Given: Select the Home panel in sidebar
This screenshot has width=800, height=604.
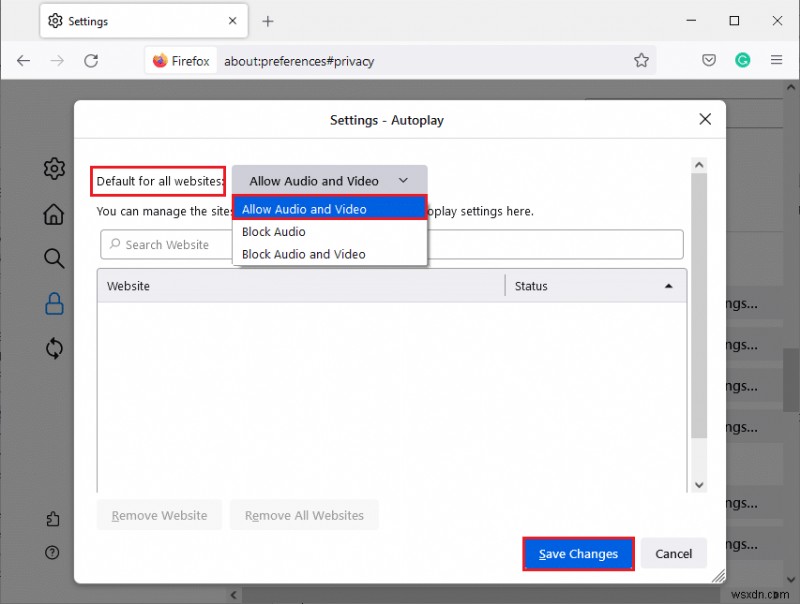Looking at the screenshot, I should pos(54,214).
